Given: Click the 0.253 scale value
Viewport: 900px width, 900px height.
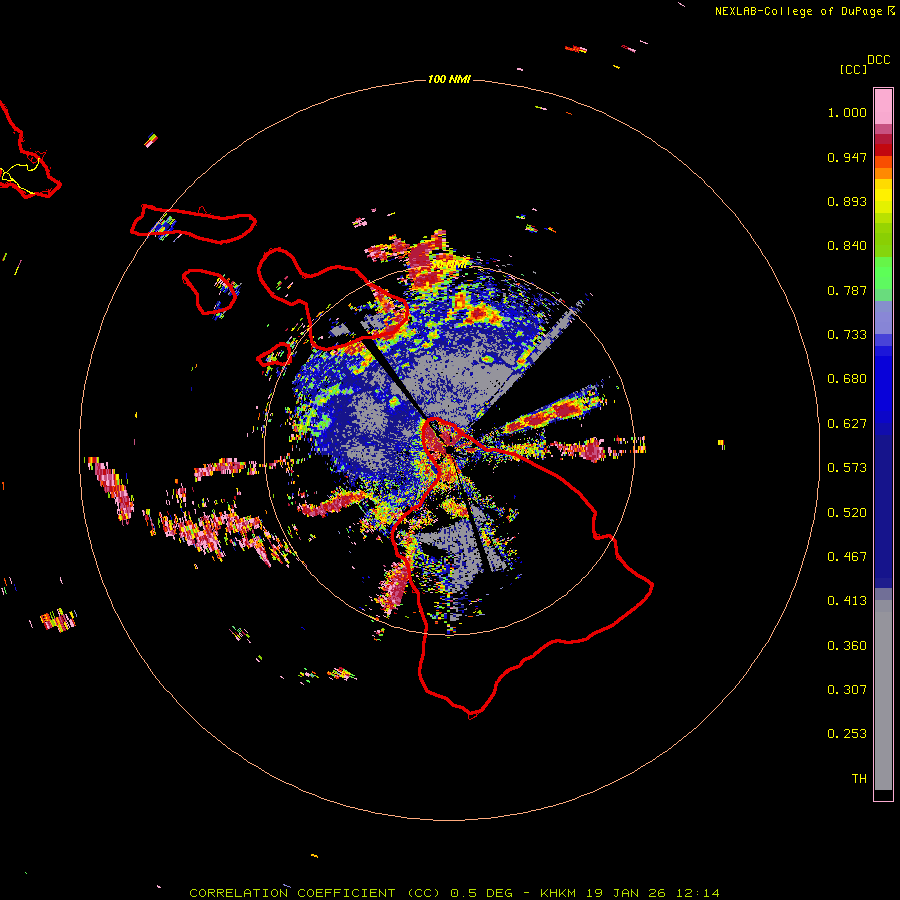Looking at the screenshot, I should click(x=847, y=734).
